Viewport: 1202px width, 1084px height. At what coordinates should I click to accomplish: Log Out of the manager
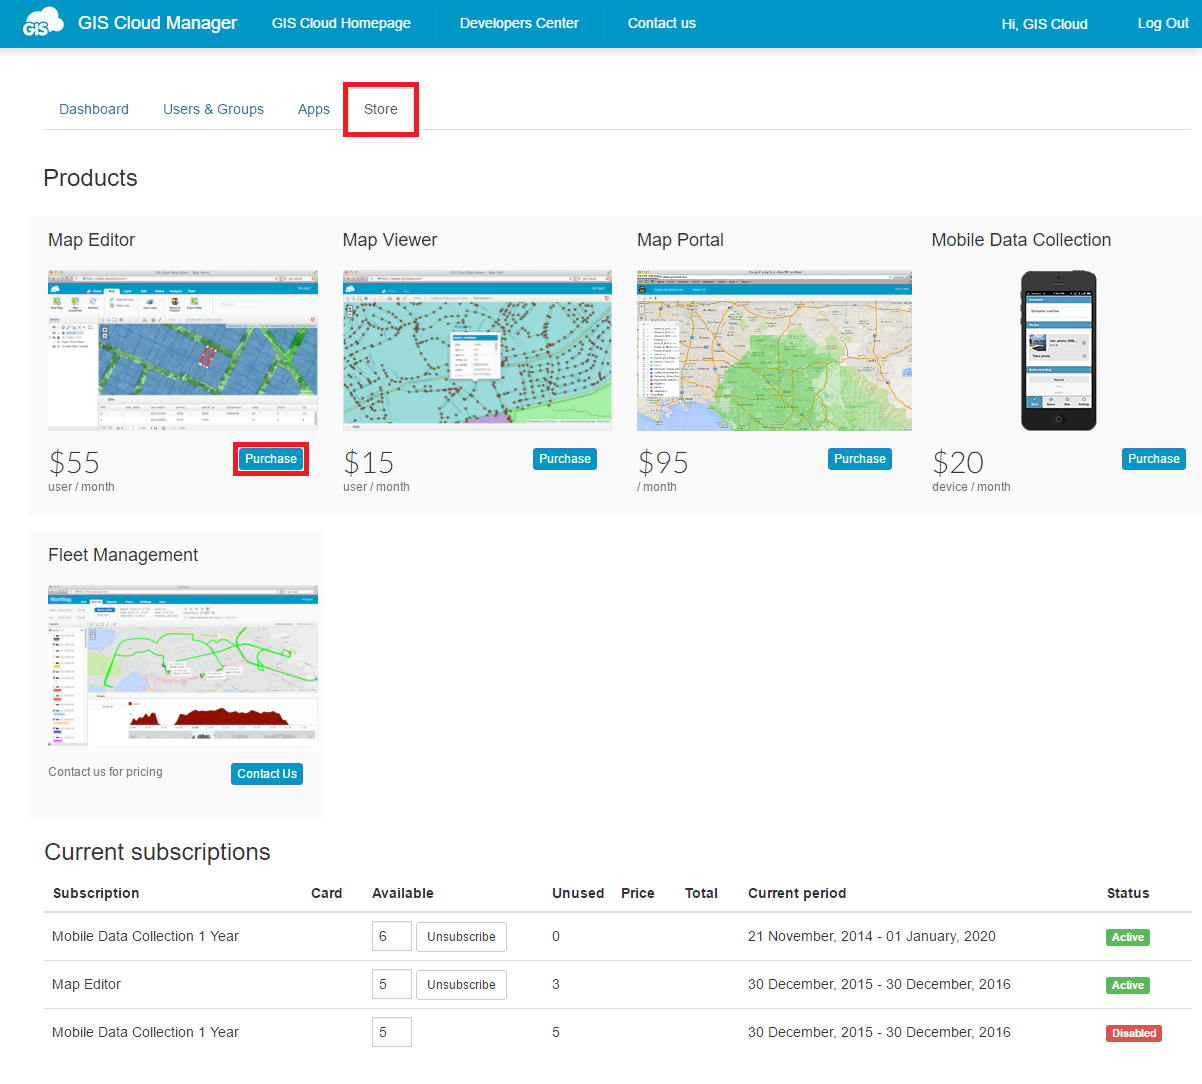click(x=1163, y=23)
